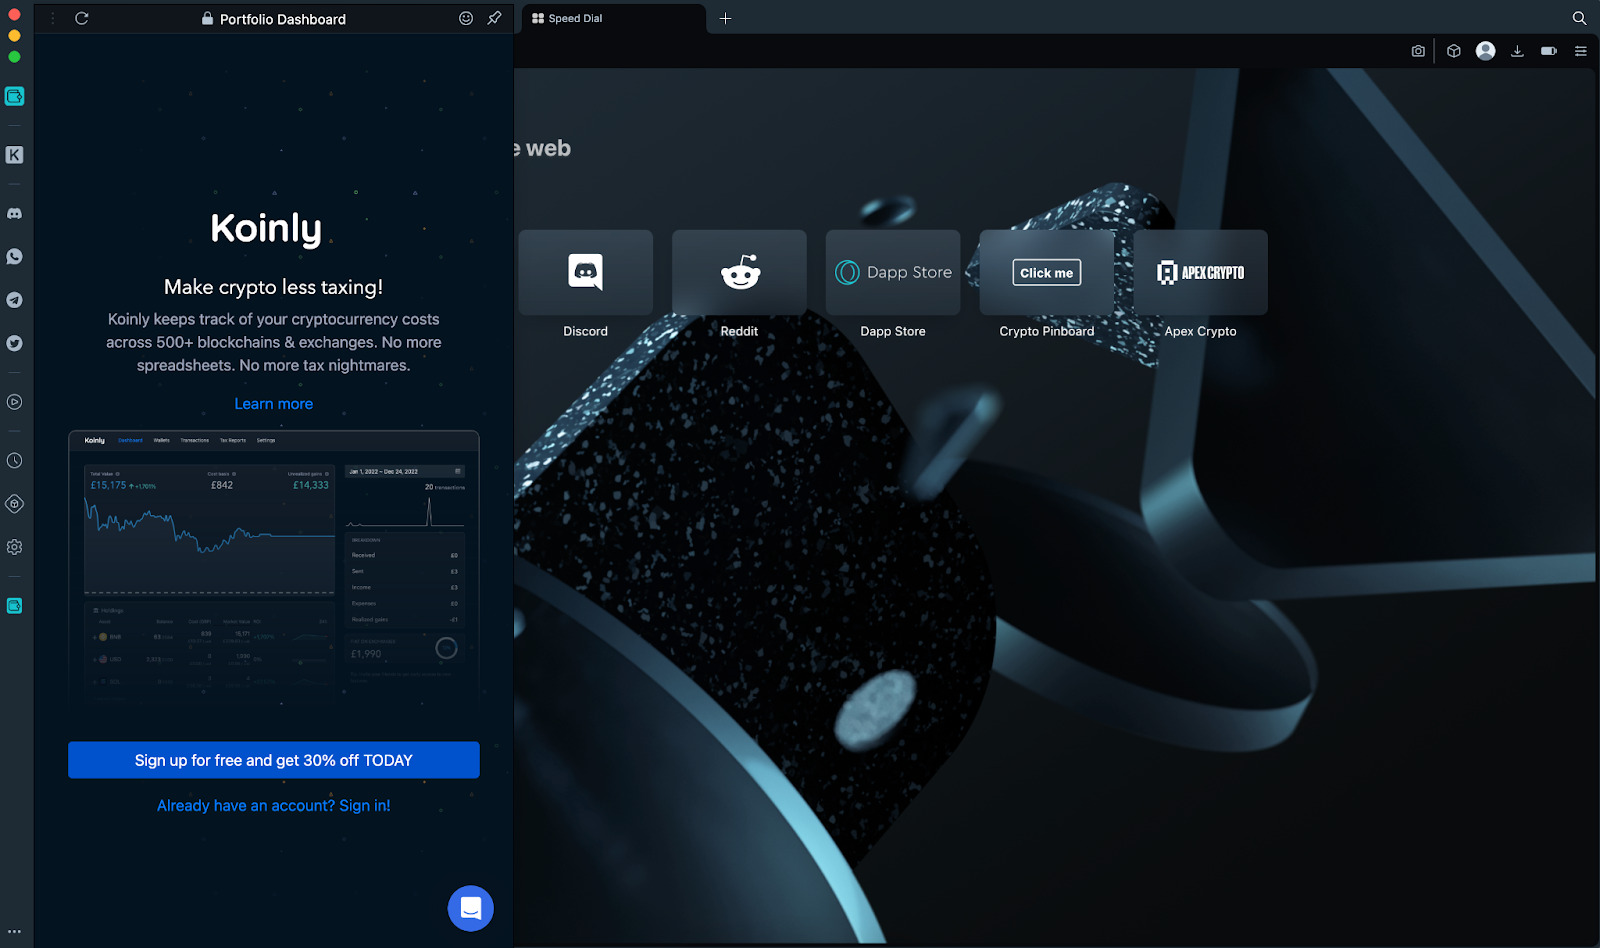Open the Apex Crypto tile

(1201, 273)
